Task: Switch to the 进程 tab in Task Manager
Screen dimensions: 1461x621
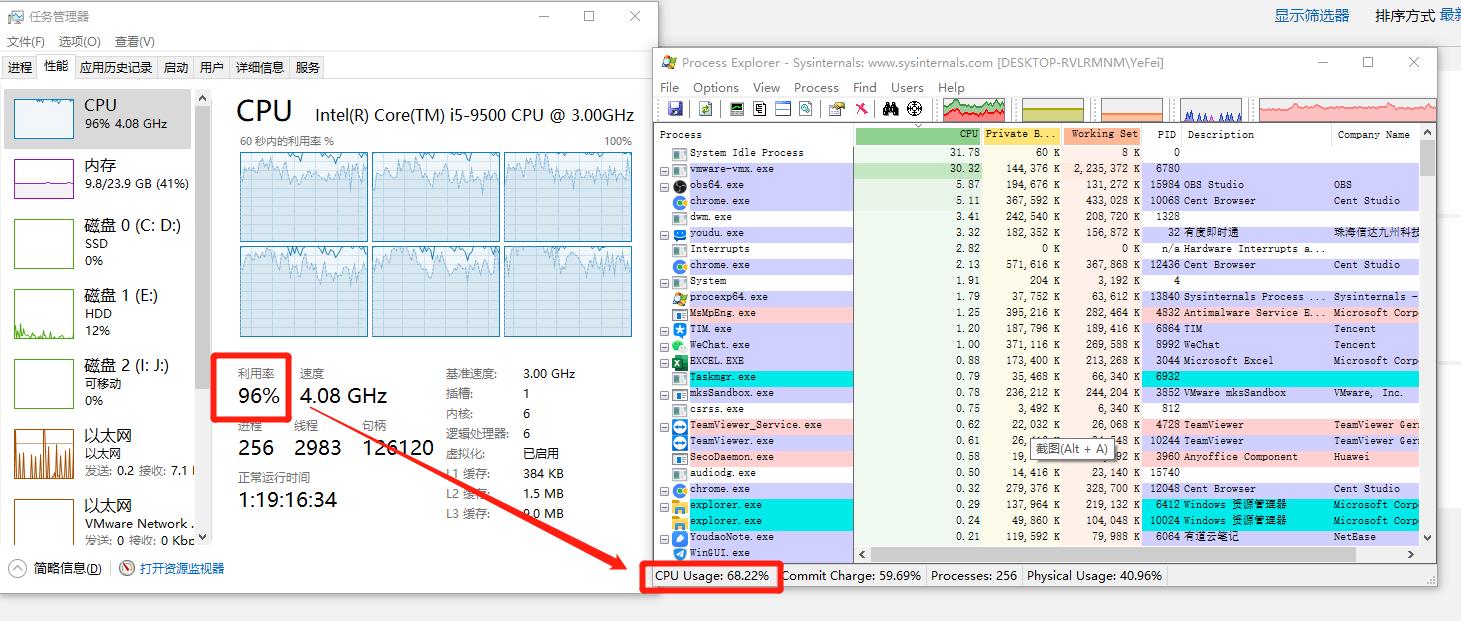Action: (x=20, y=67)
